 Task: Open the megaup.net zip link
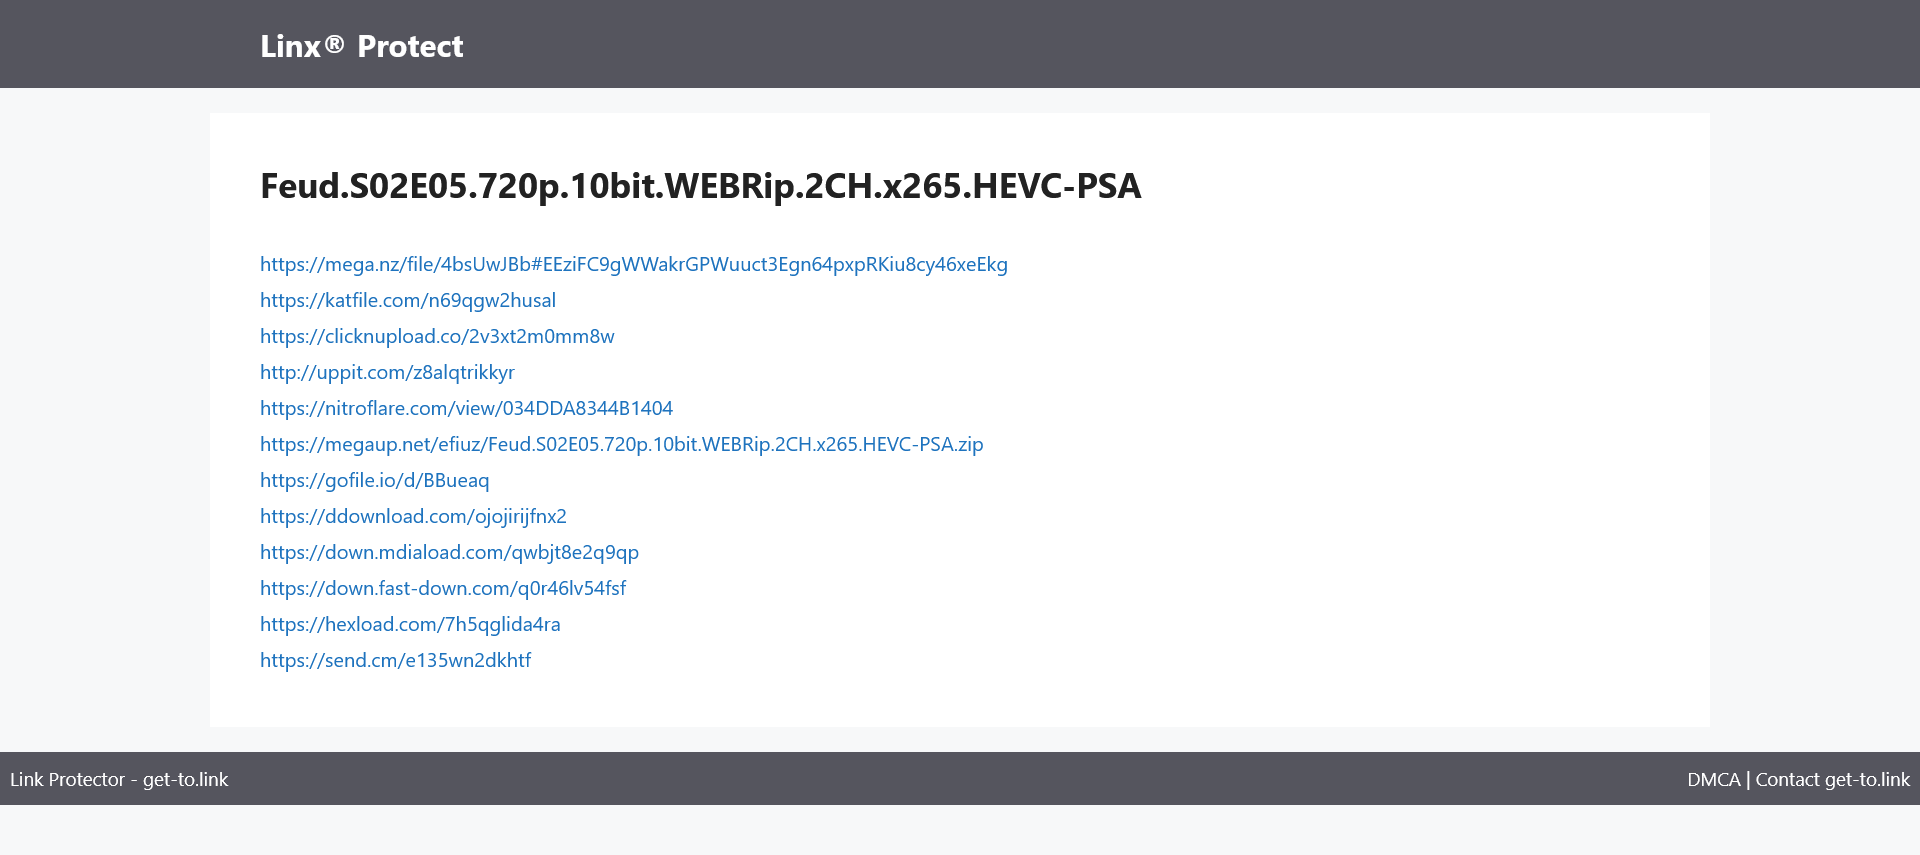tap(621, 444)
